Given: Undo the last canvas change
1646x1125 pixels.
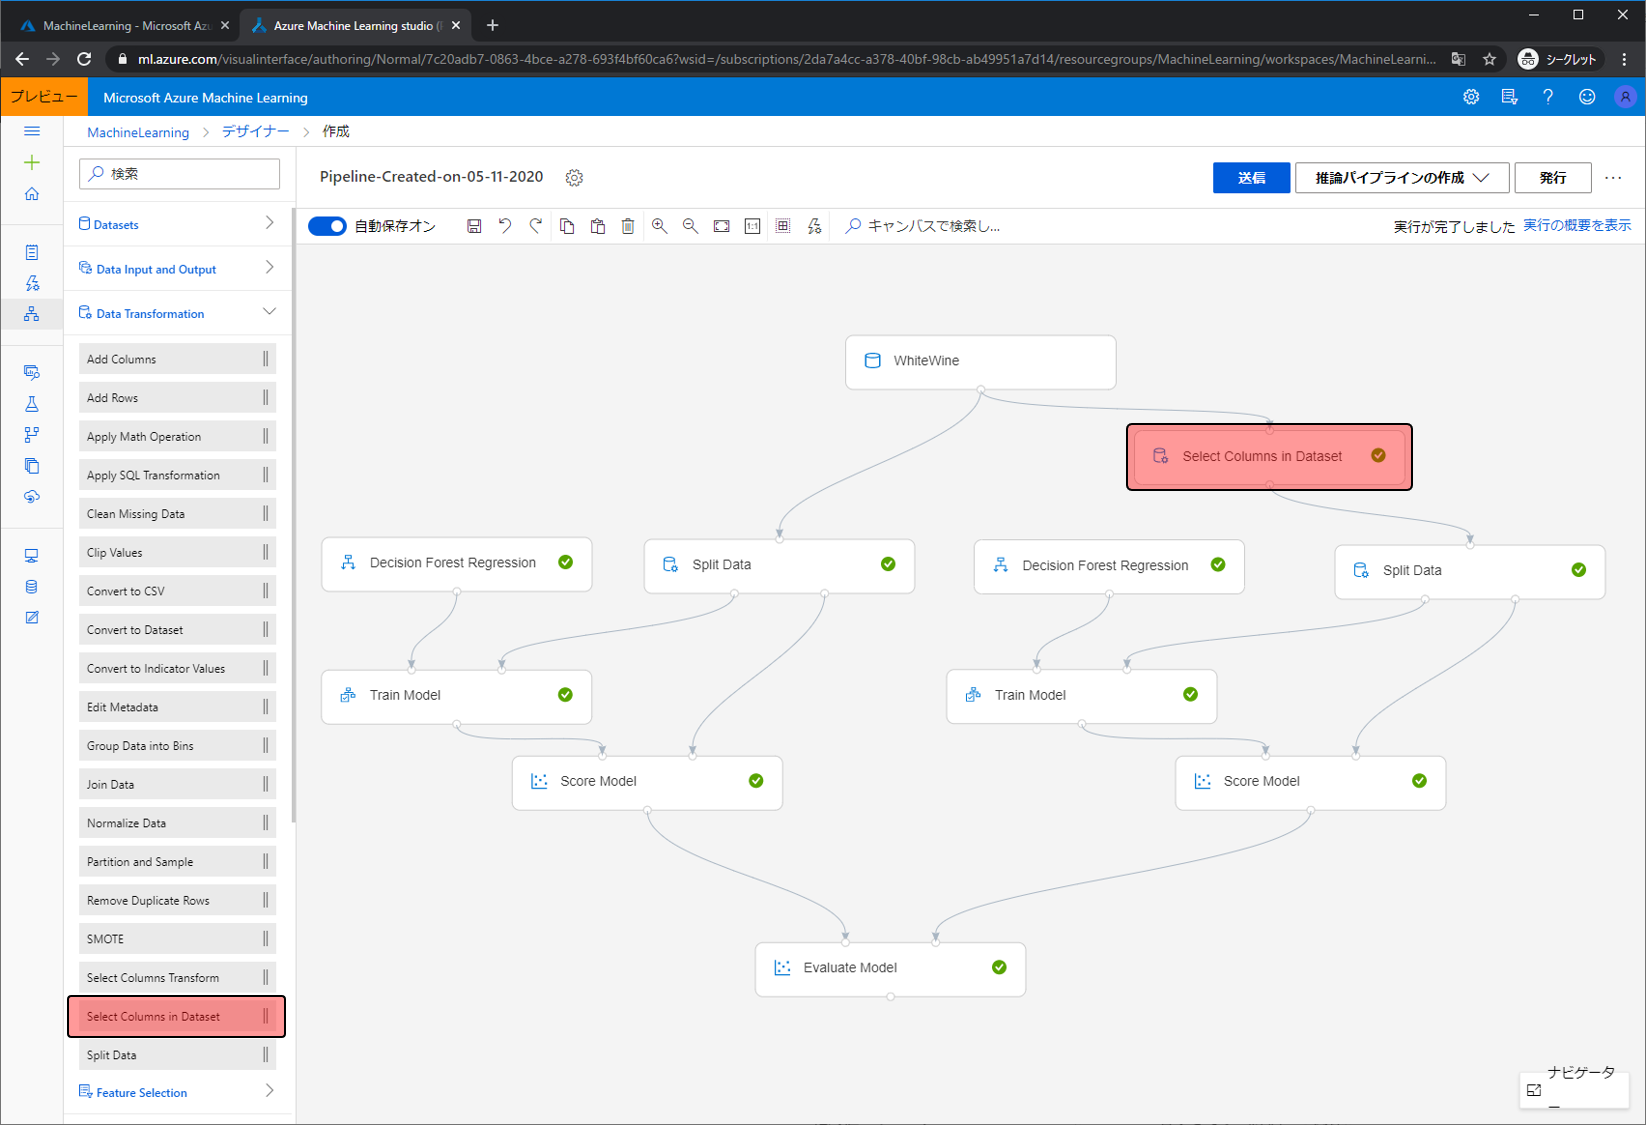Looking at the screenshot, I should [x=505, y=226].
